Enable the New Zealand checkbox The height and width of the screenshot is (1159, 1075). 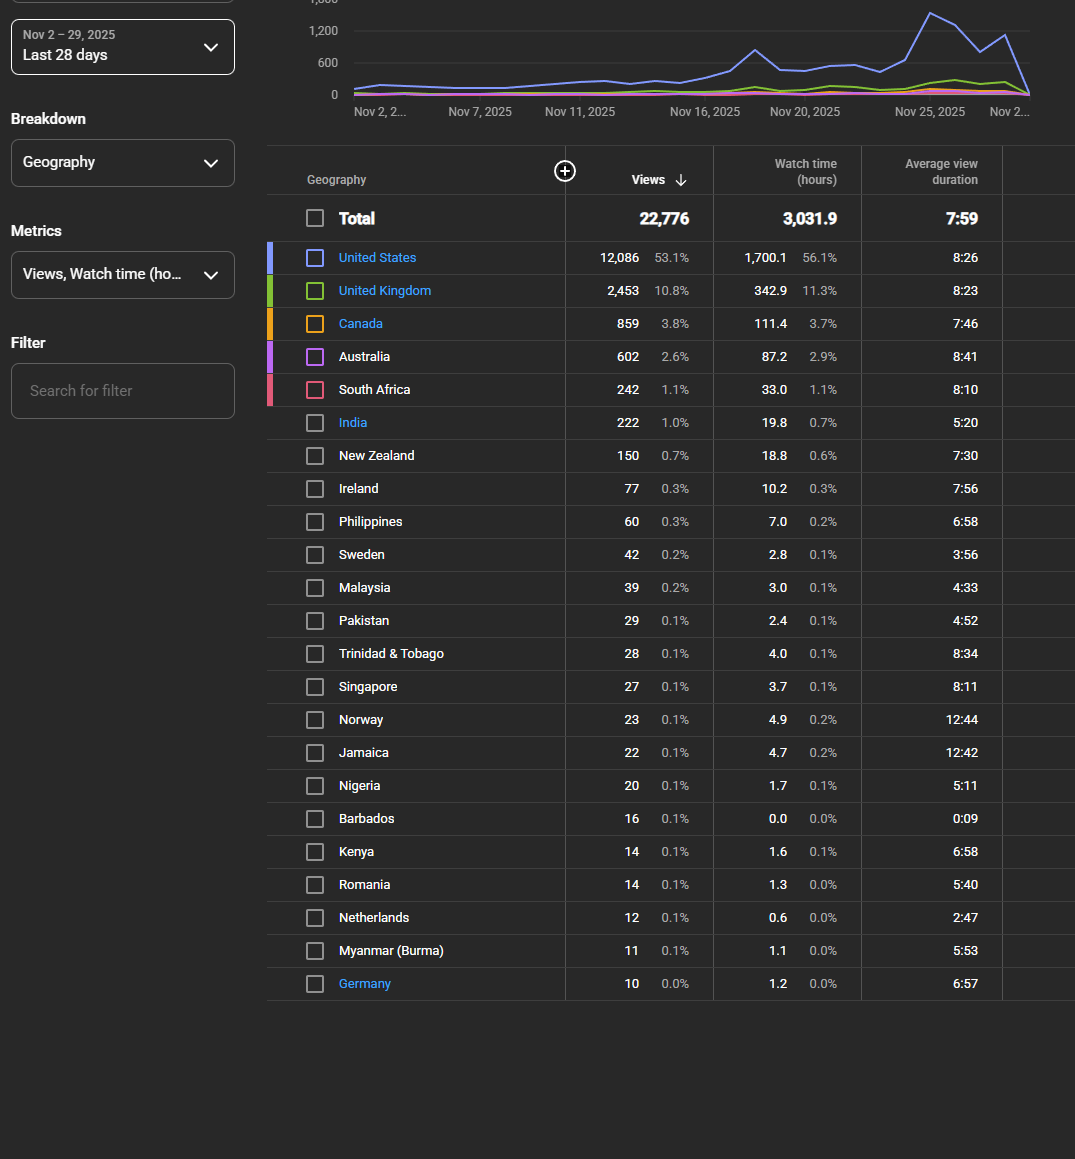coord(315,456)
